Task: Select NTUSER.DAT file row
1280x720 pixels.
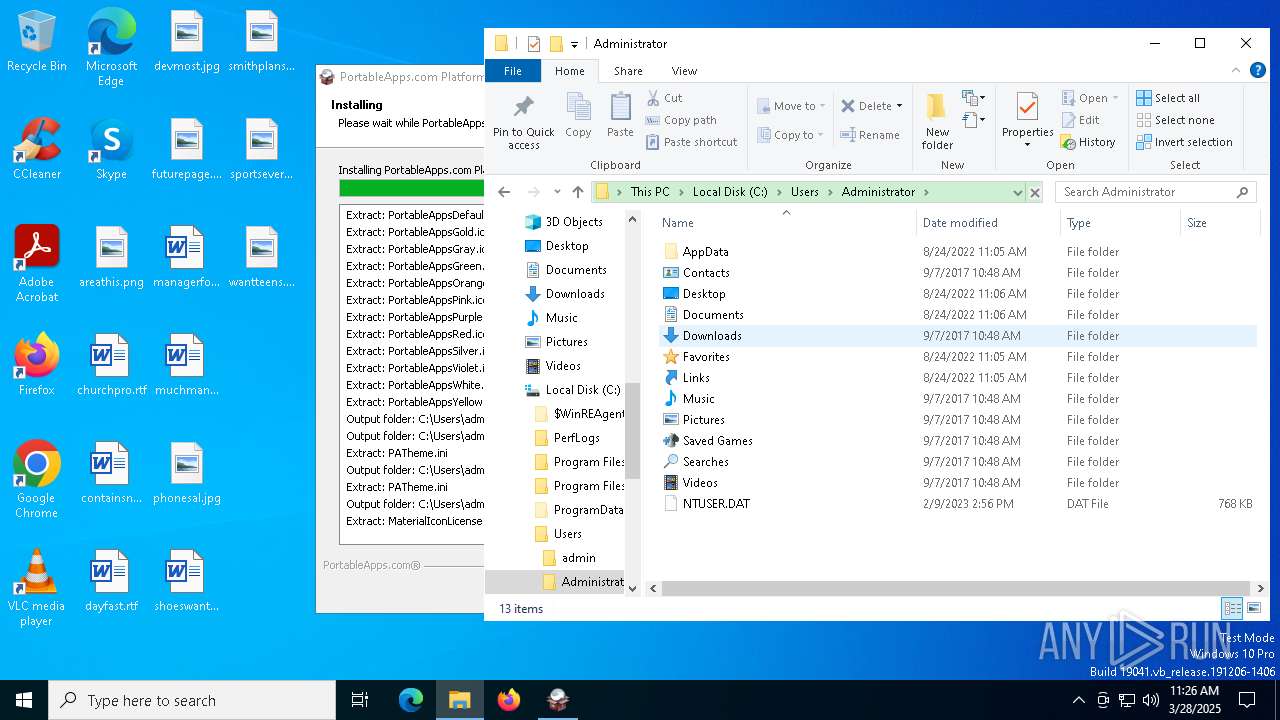Action: tap(958, 504)
